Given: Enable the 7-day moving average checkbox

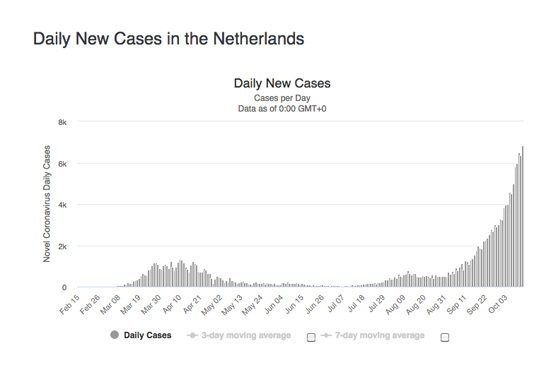Looking at the screenshot, I should pyautogui.click(x=444, y=337).
